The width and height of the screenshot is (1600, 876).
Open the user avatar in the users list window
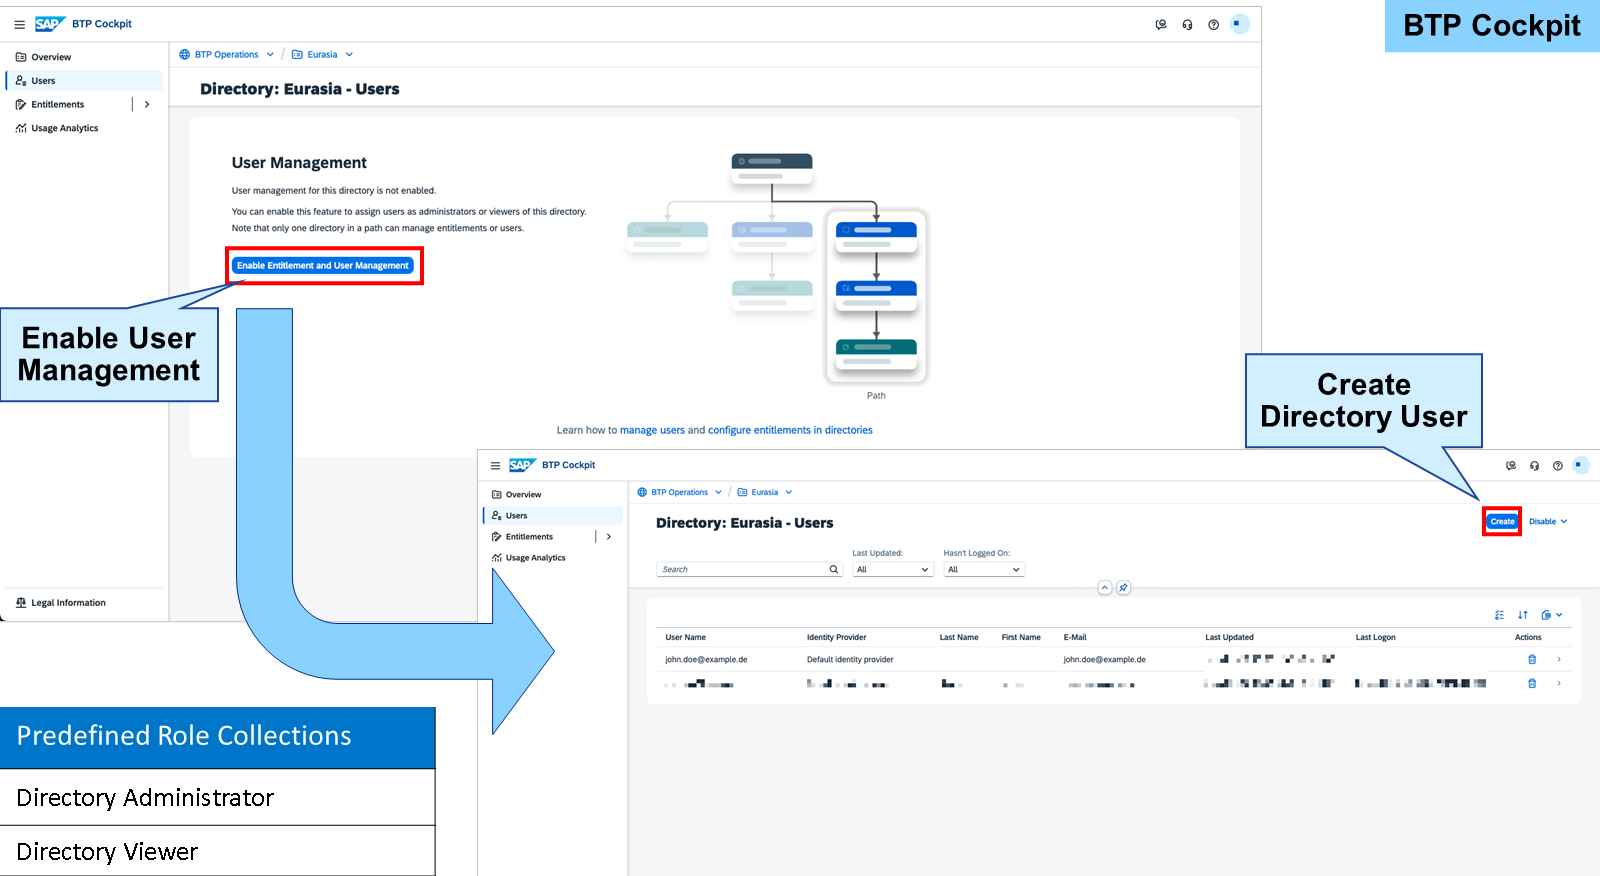[x=1581, y=465]
